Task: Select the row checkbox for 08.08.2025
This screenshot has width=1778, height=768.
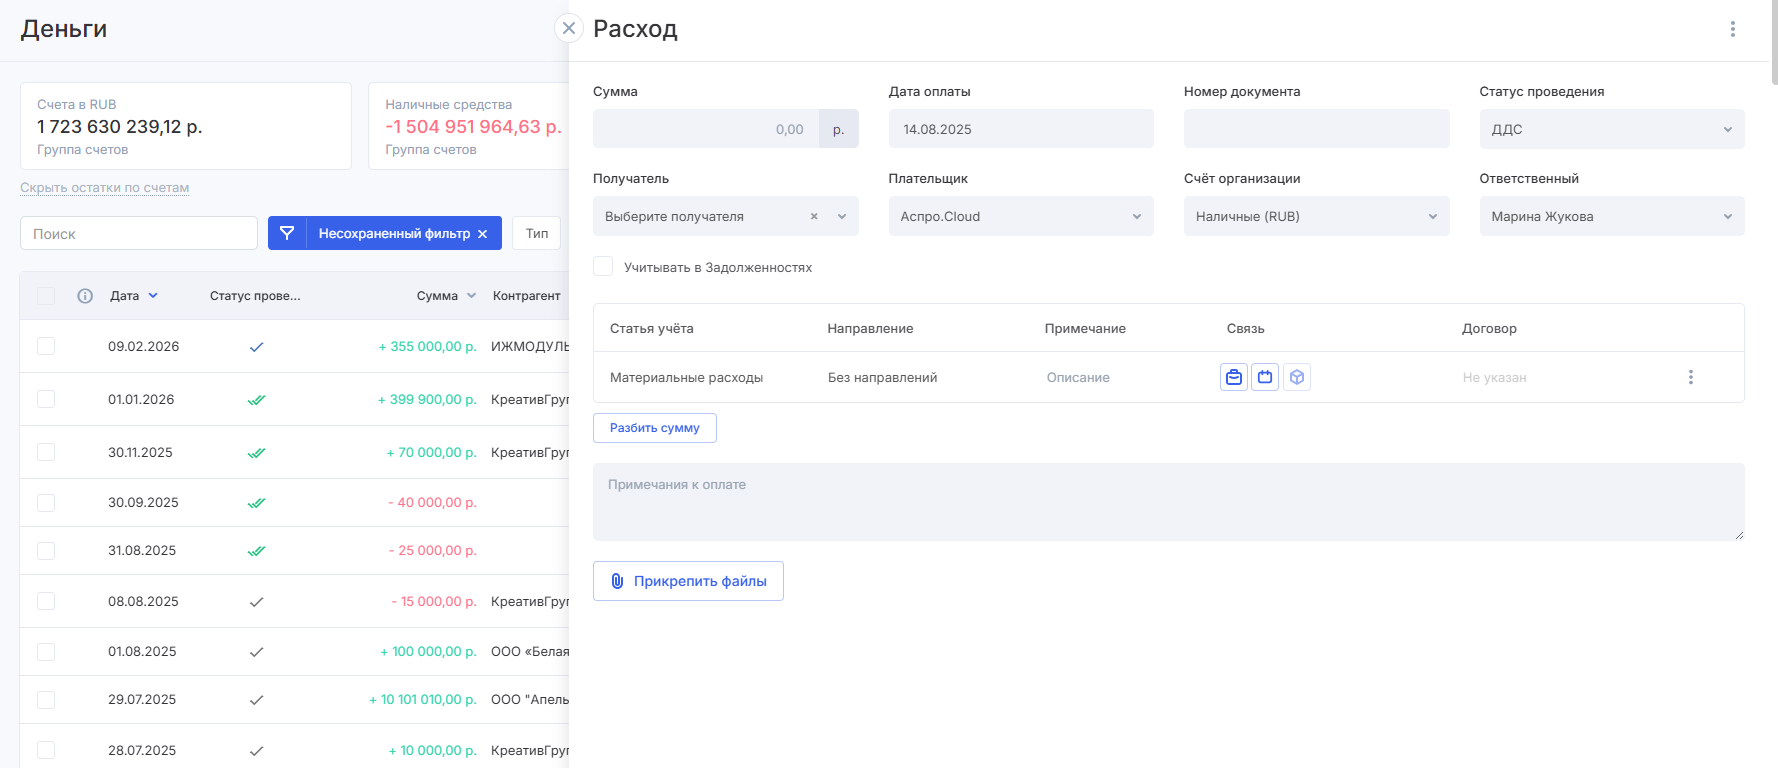Action: (46, 601)
